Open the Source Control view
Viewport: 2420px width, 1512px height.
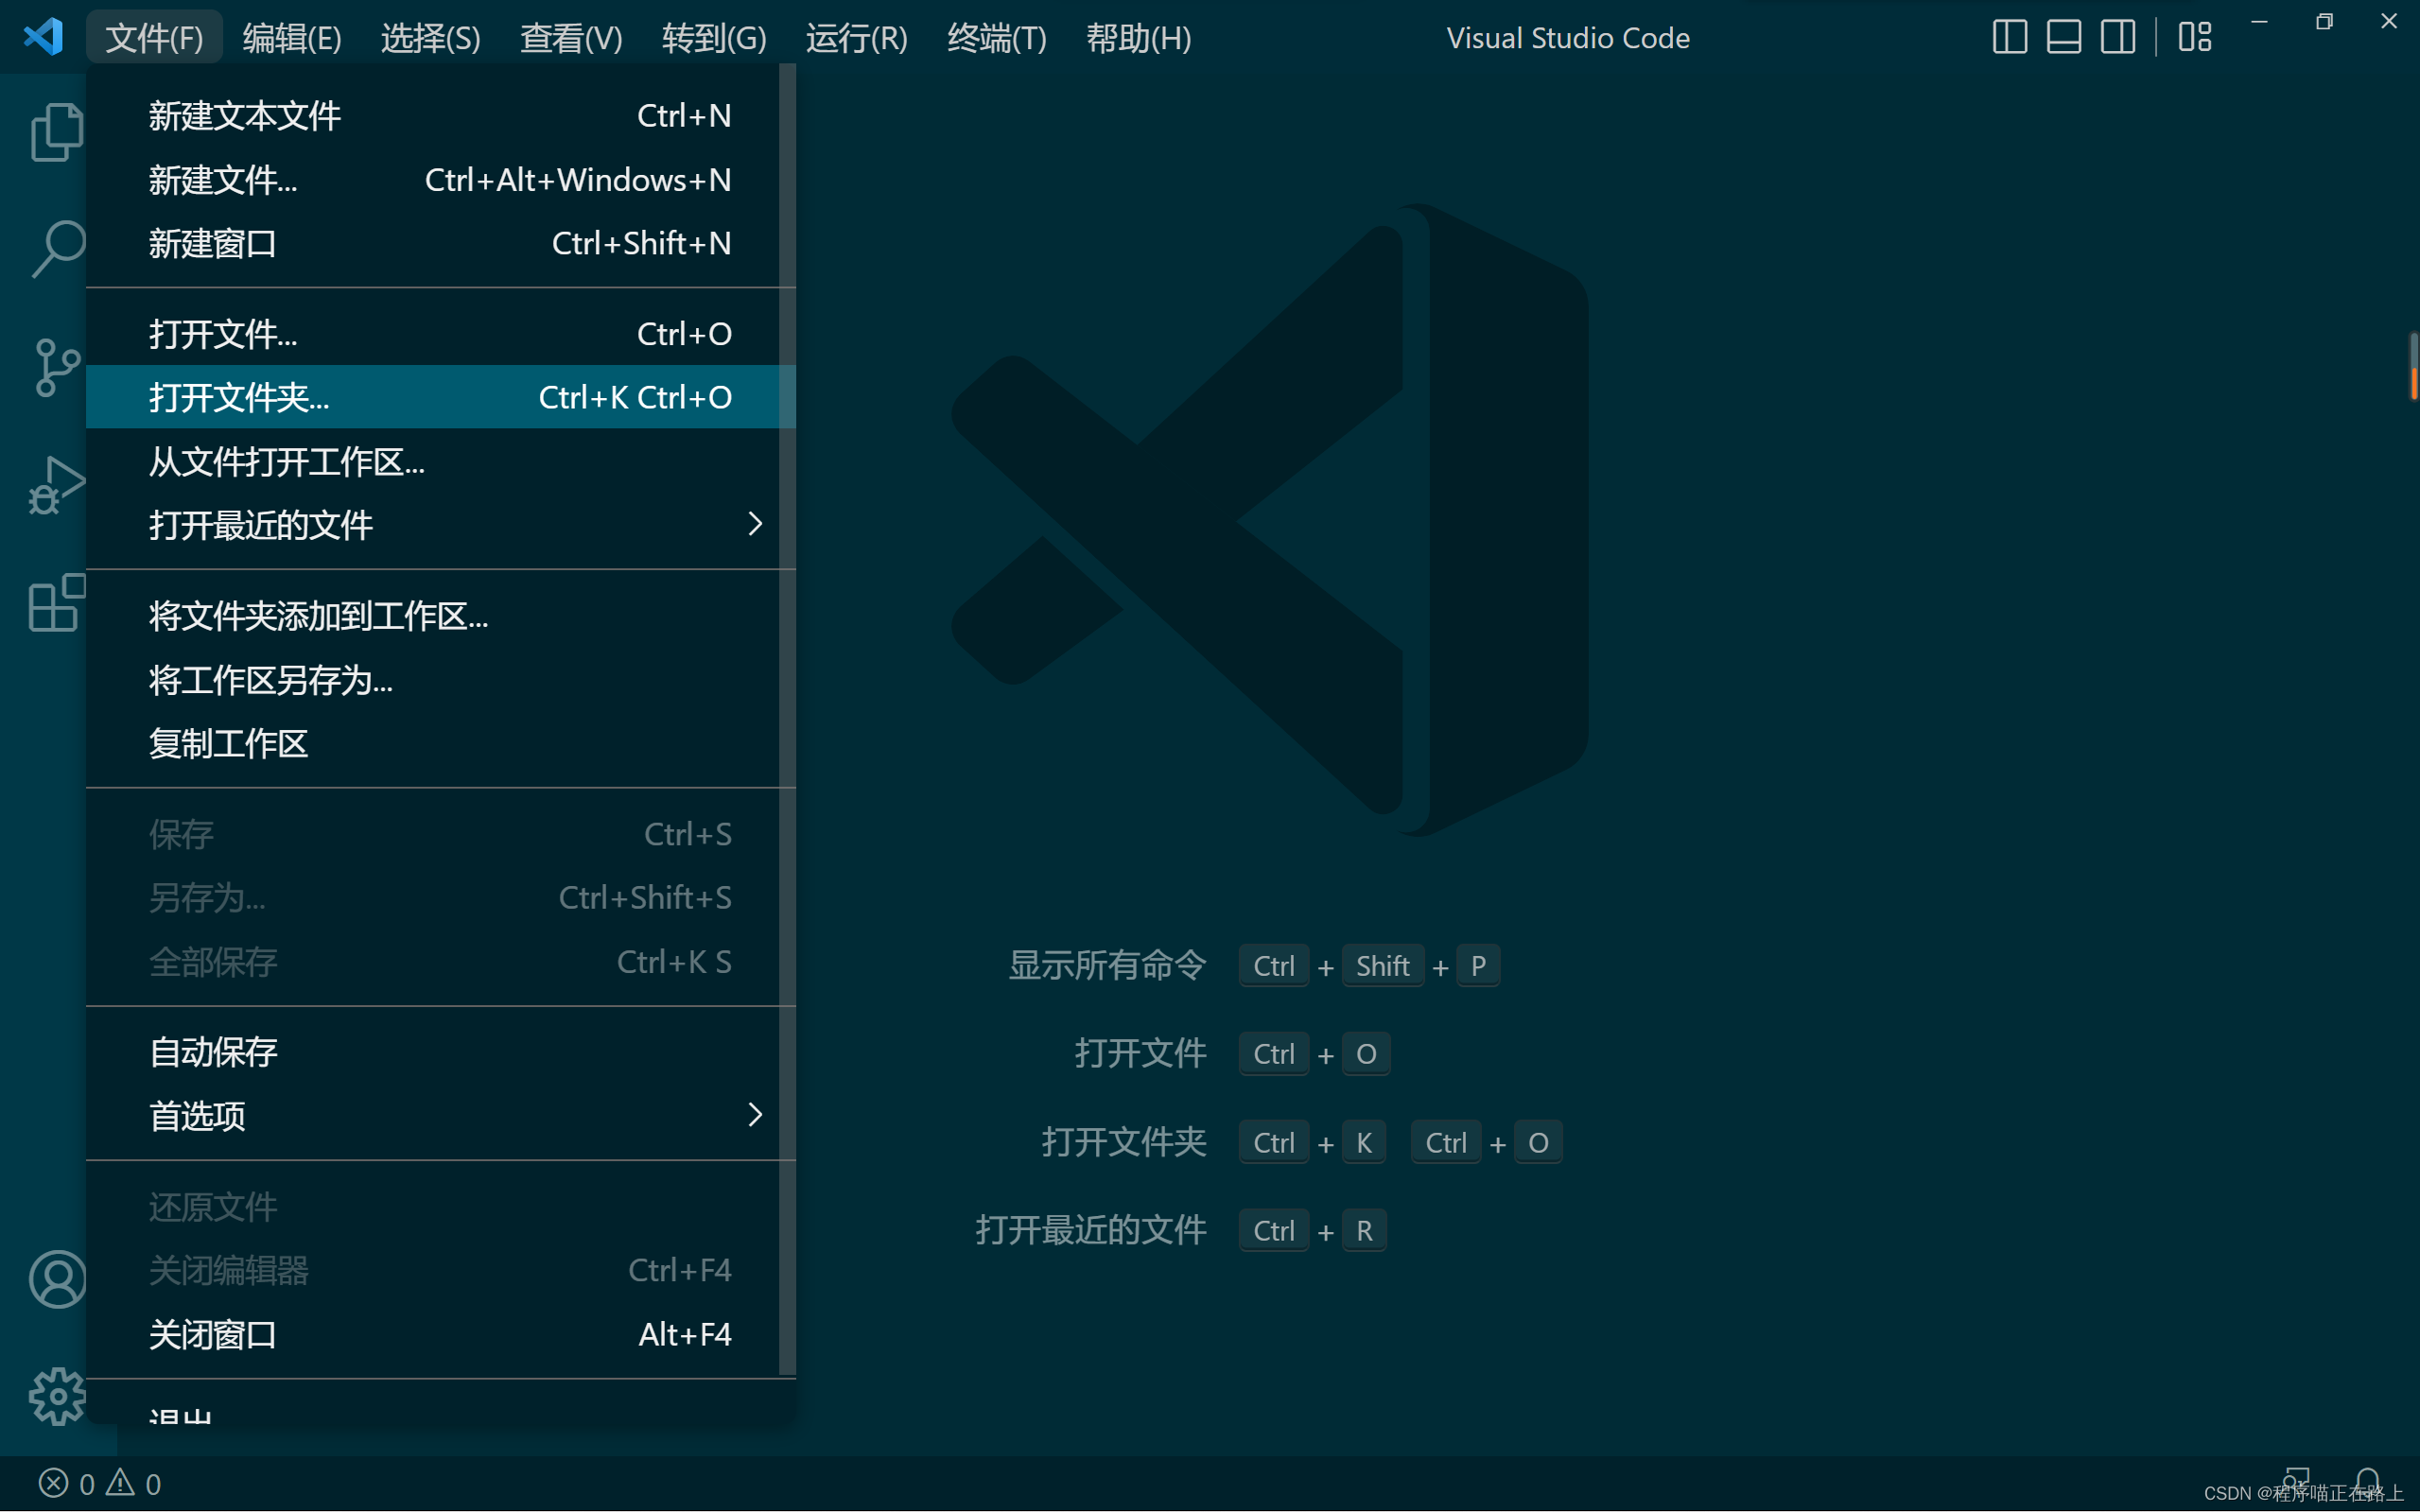[x=57, y=367]
